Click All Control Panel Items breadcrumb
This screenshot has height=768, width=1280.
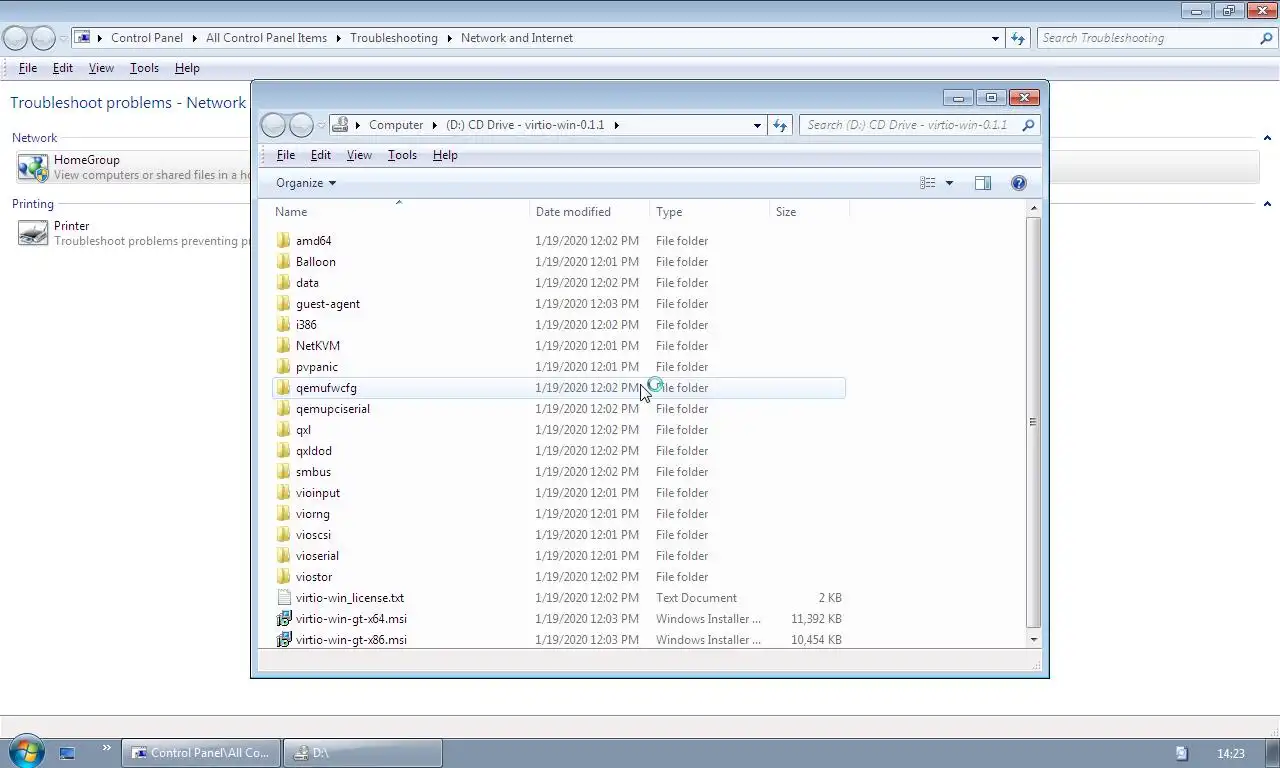tap(266, 38)
